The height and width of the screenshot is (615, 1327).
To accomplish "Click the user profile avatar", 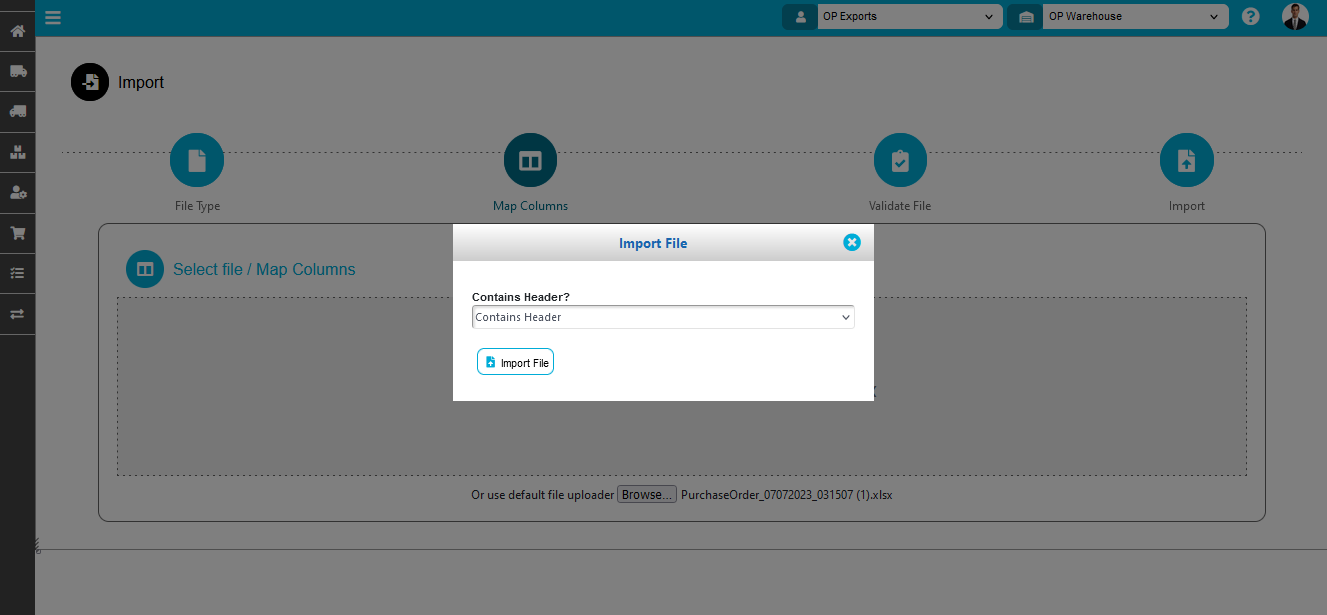I will pos(1295,17).
